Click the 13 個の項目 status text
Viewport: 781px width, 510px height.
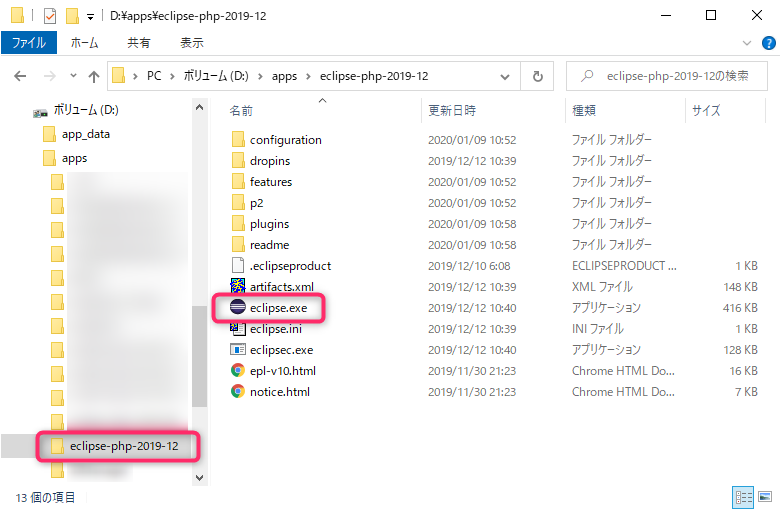[x=45, y=497]
